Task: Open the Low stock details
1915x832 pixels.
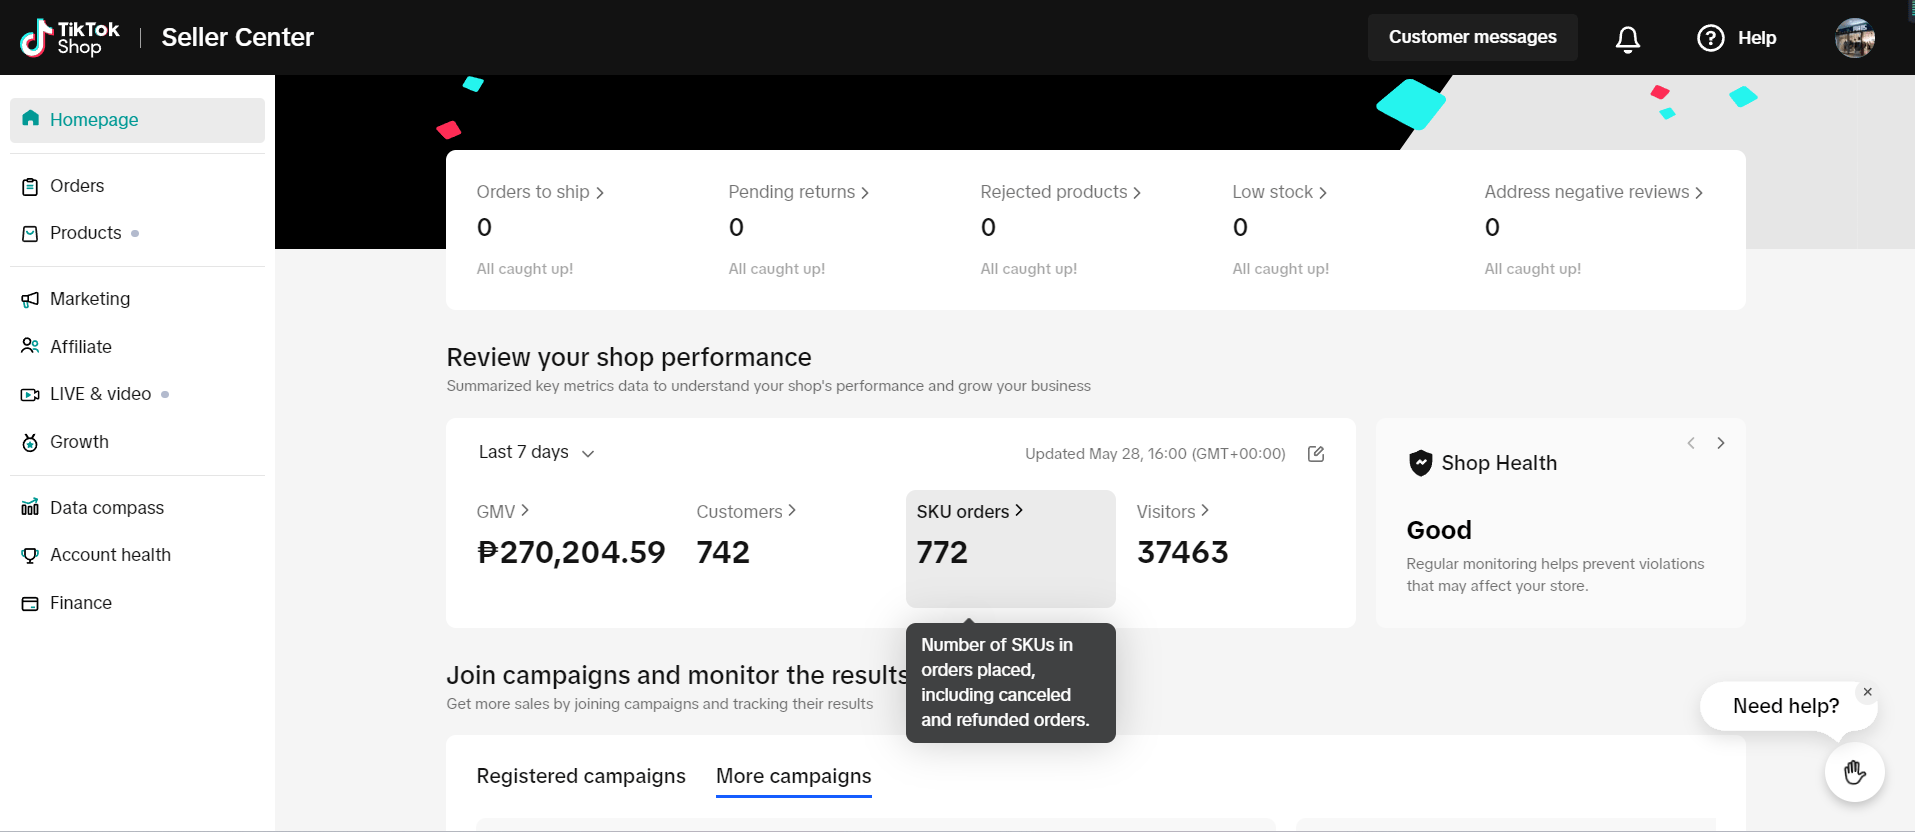Action: tap(1279, 192)
